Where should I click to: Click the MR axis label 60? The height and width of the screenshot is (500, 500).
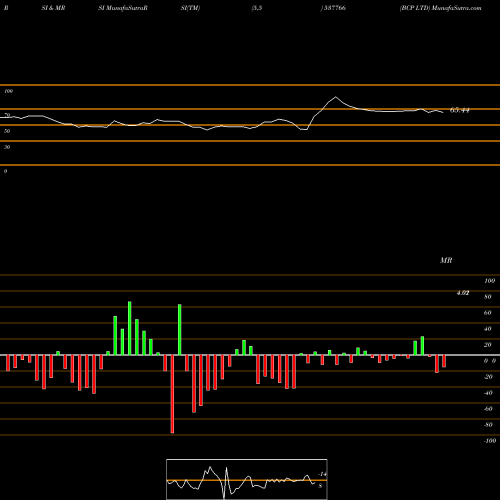[x=488, y=313]
